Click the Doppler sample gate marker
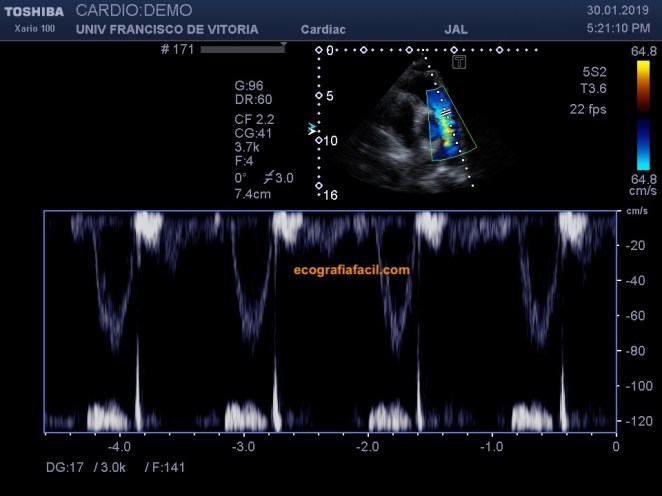The image size is (662, 496). point(446,114)
